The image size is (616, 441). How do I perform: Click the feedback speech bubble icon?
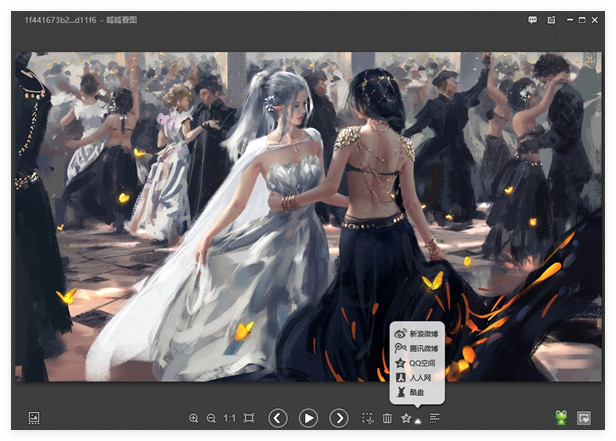tap(533, 20)
